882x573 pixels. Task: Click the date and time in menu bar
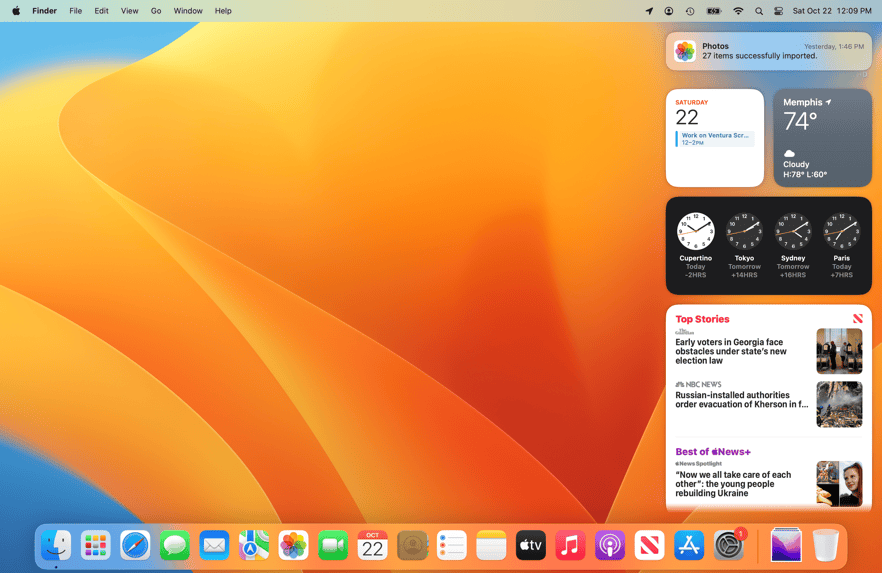pyautogui.click(x=832, y=11)
